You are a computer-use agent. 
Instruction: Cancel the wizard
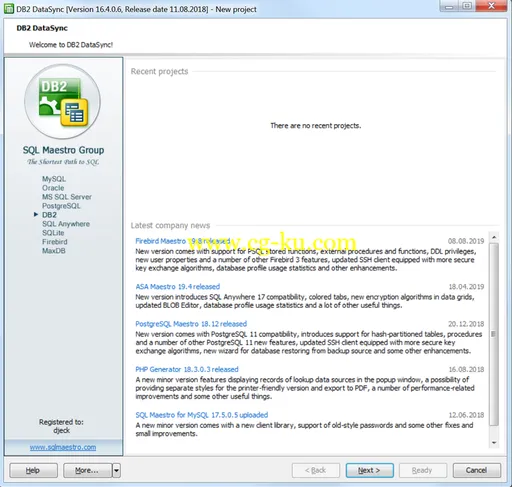pyautogui.click(x=477, y=470)
